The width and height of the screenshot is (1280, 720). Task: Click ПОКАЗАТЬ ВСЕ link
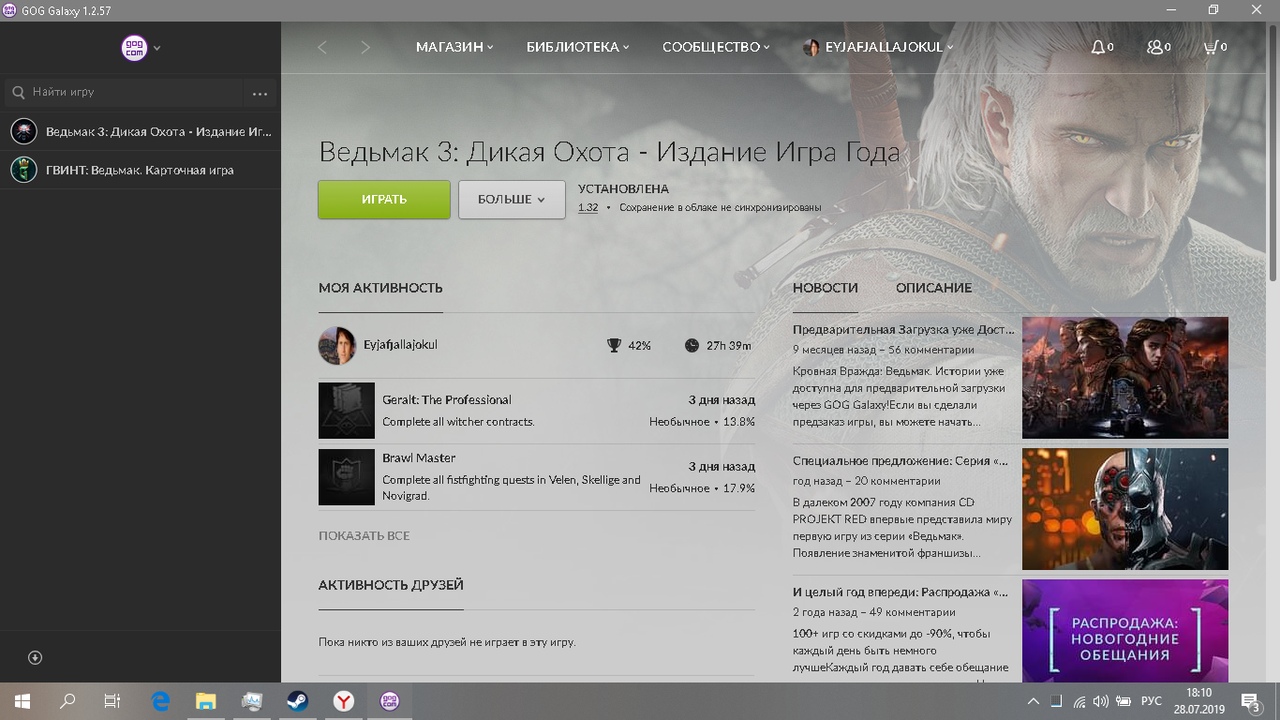[x=364, y=536]
